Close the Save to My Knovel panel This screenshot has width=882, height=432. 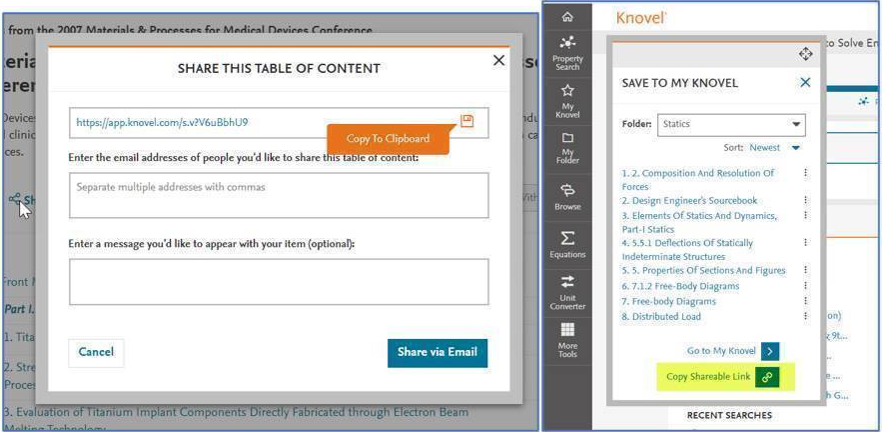(x=805, y=83)
